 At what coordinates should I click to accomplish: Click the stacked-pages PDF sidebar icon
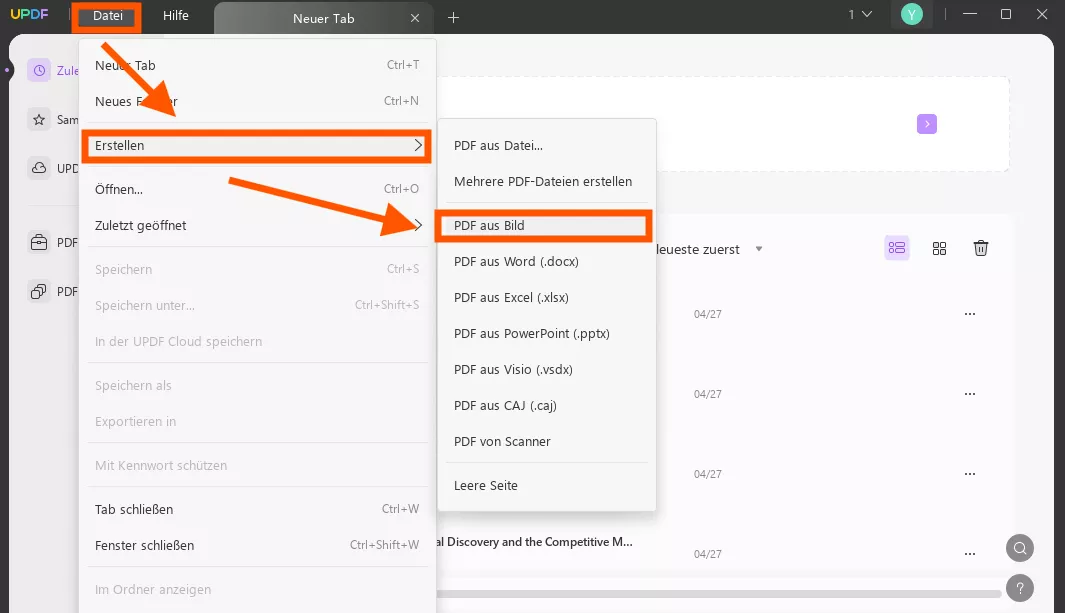tap(39, 291)
